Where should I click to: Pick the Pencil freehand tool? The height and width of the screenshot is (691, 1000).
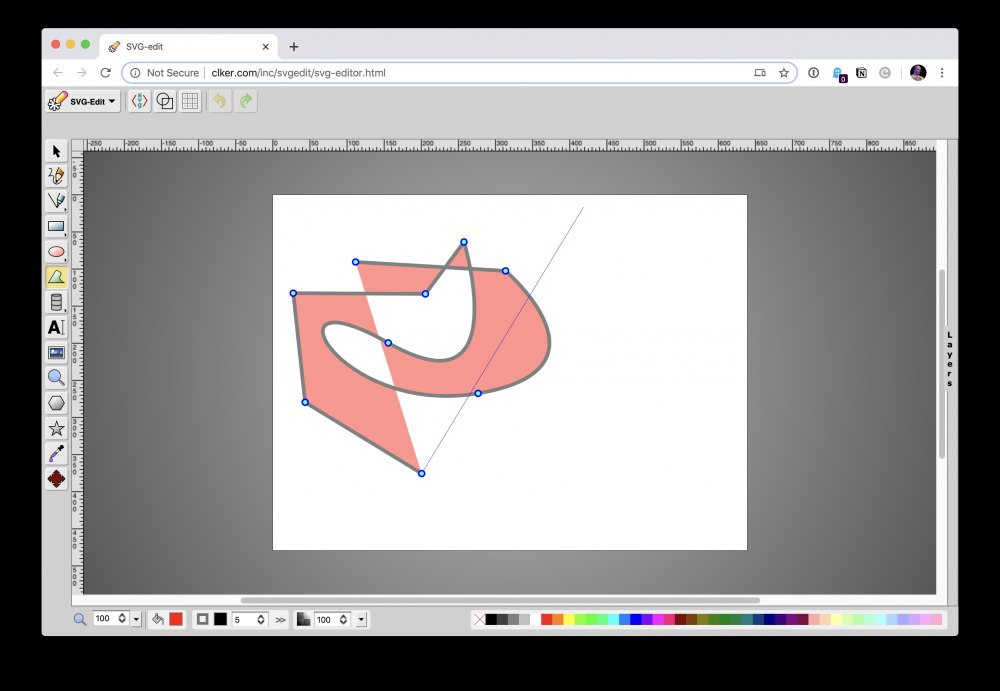(56, 175)
